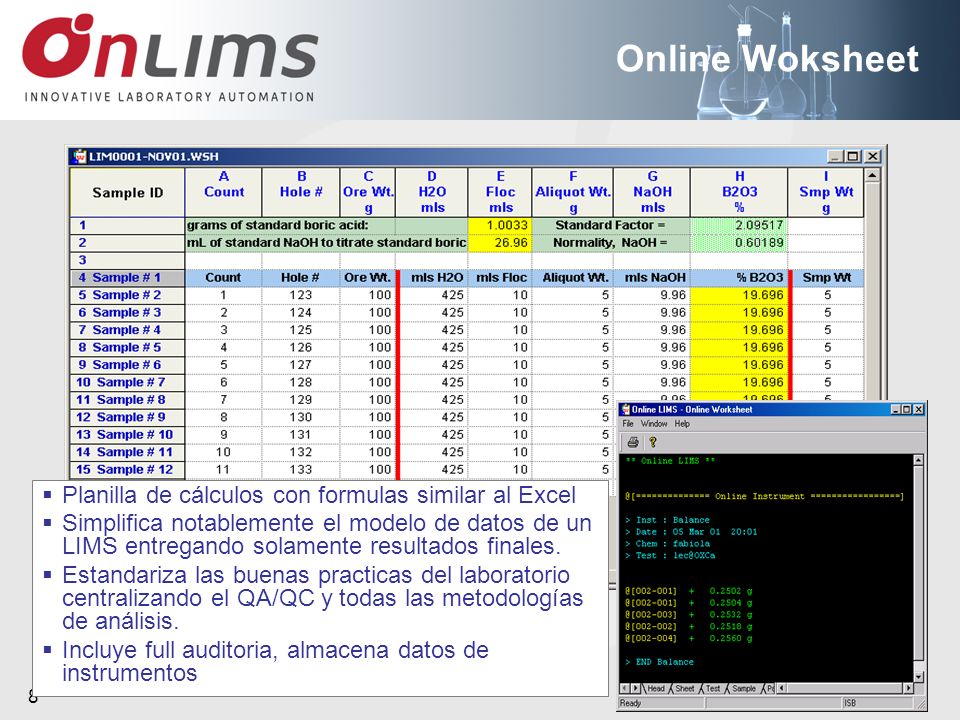Image resolution: width=960 pixels, height=720 pixels.
Task: Click the 'Standard Factor =' label cell
Action: [611, 225]
